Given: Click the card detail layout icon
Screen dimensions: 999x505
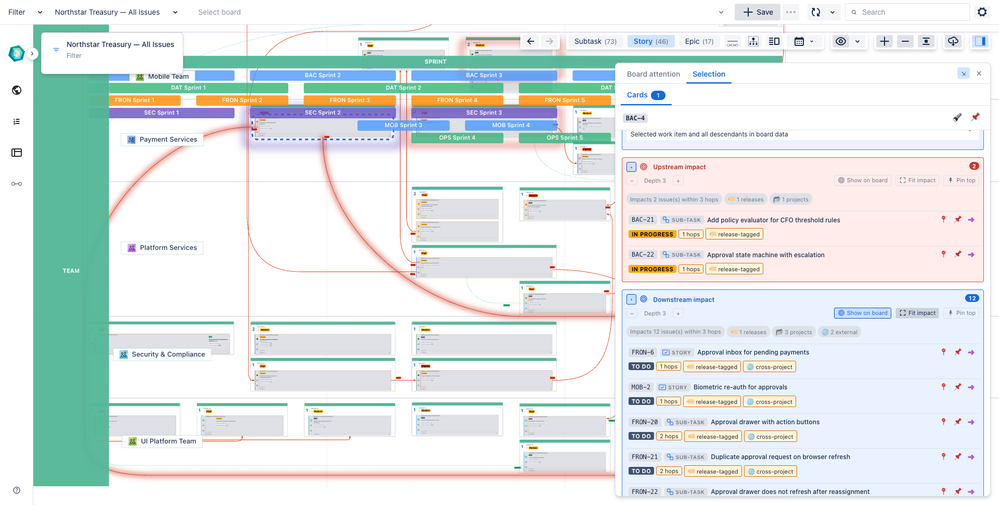Looking at the screenshot, I should 774,41.
